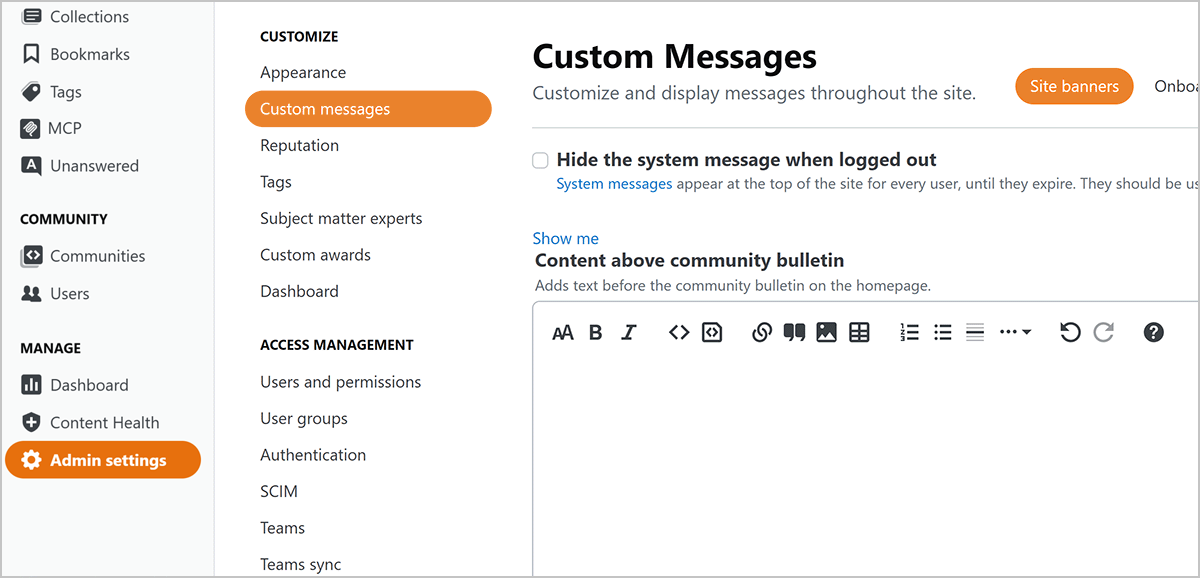This screenshot has width=1200, height=578.
Task: Insert a code block snippet
Action: (712, 333)
